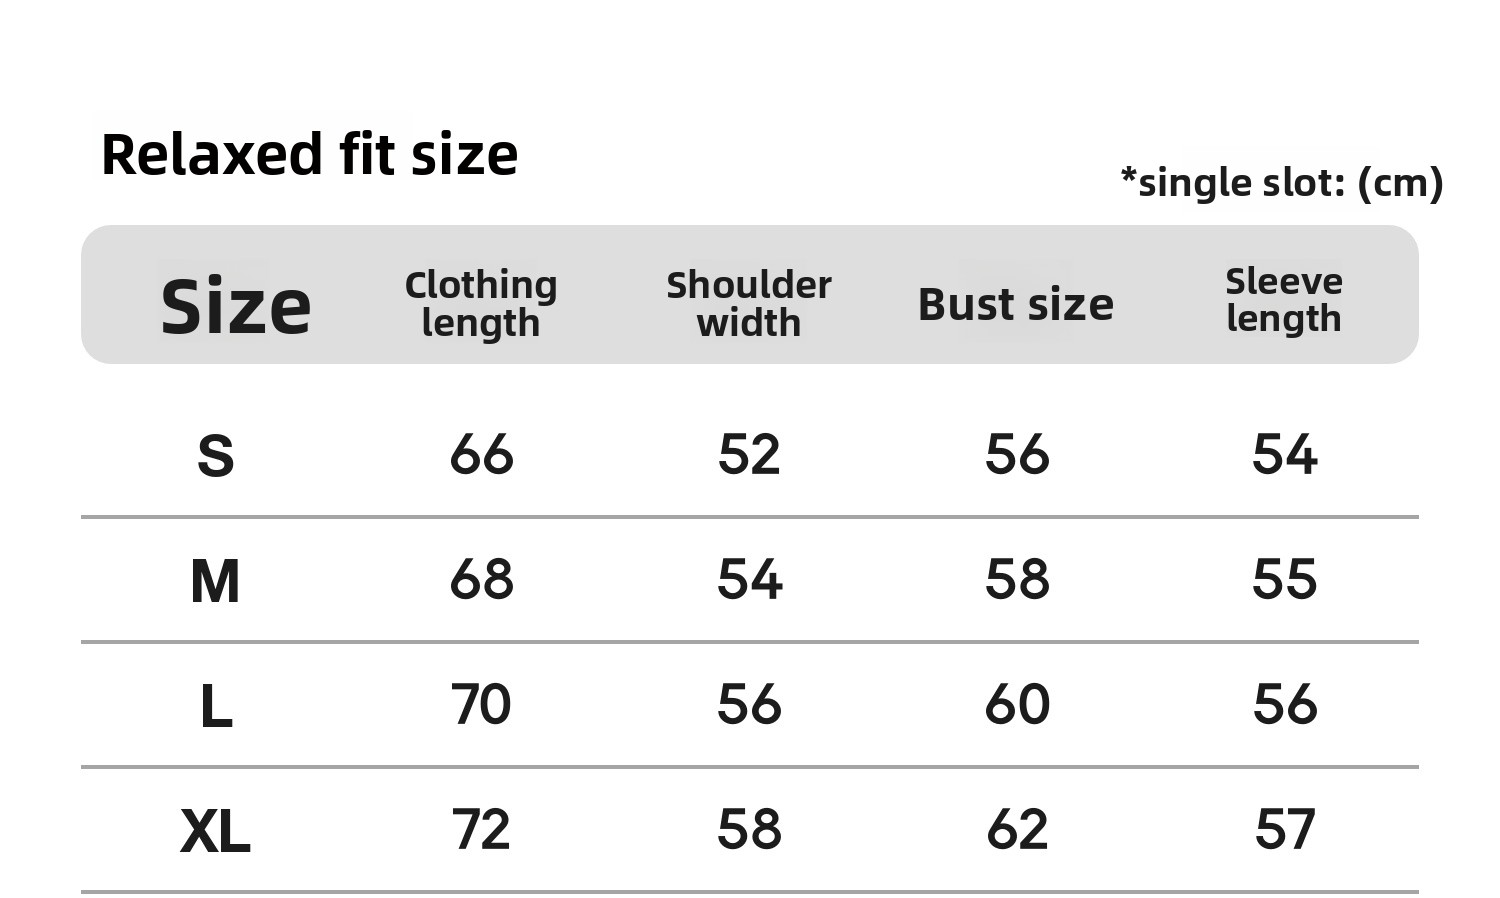Click clothing length value 66 for size S

coord(481,455)
